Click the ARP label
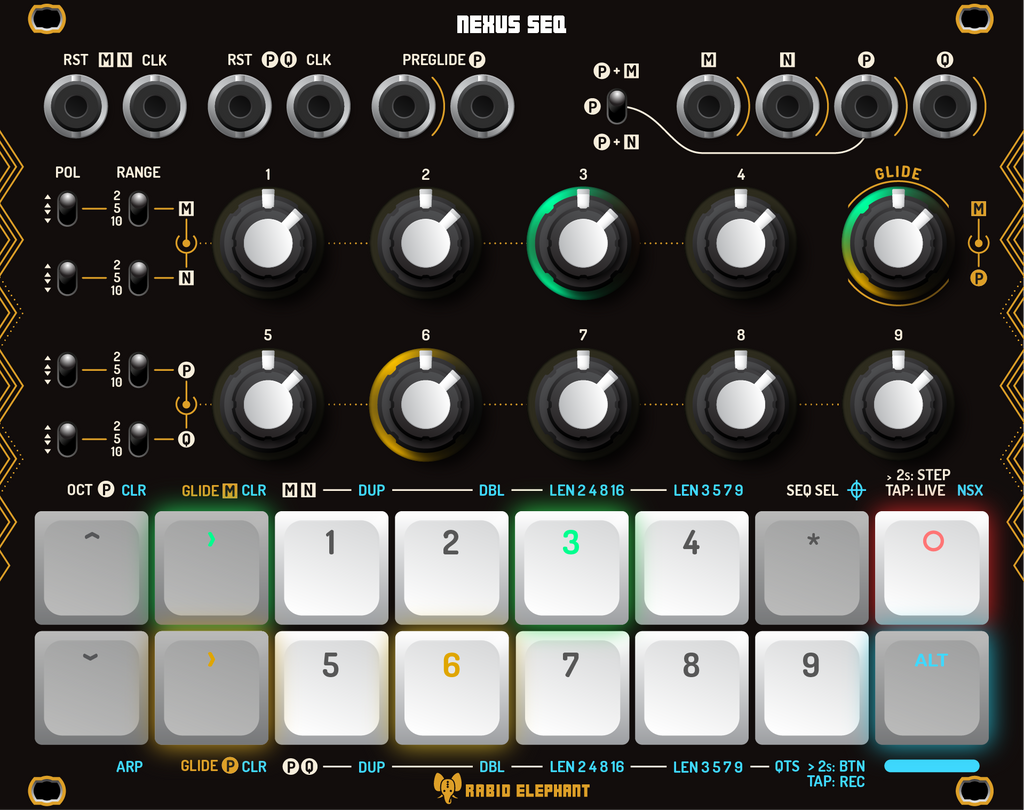The image size is (1024, 810). point(129,767)
